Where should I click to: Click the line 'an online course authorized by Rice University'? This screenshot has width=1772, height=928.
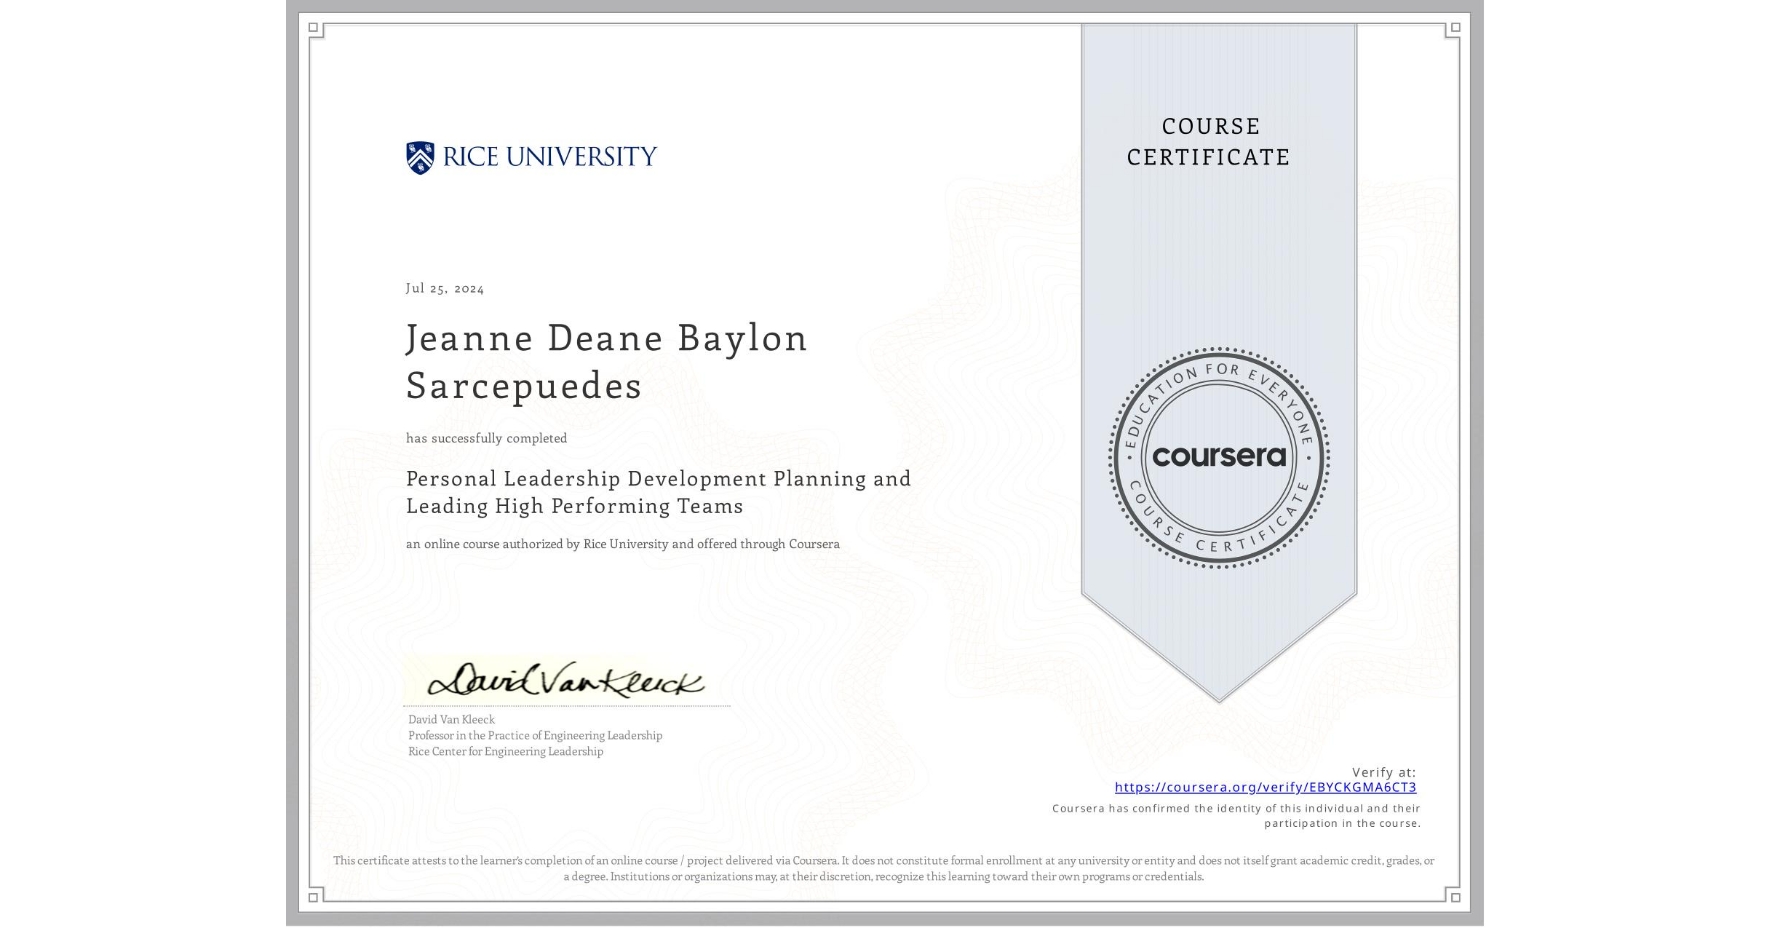coord(622,544)
